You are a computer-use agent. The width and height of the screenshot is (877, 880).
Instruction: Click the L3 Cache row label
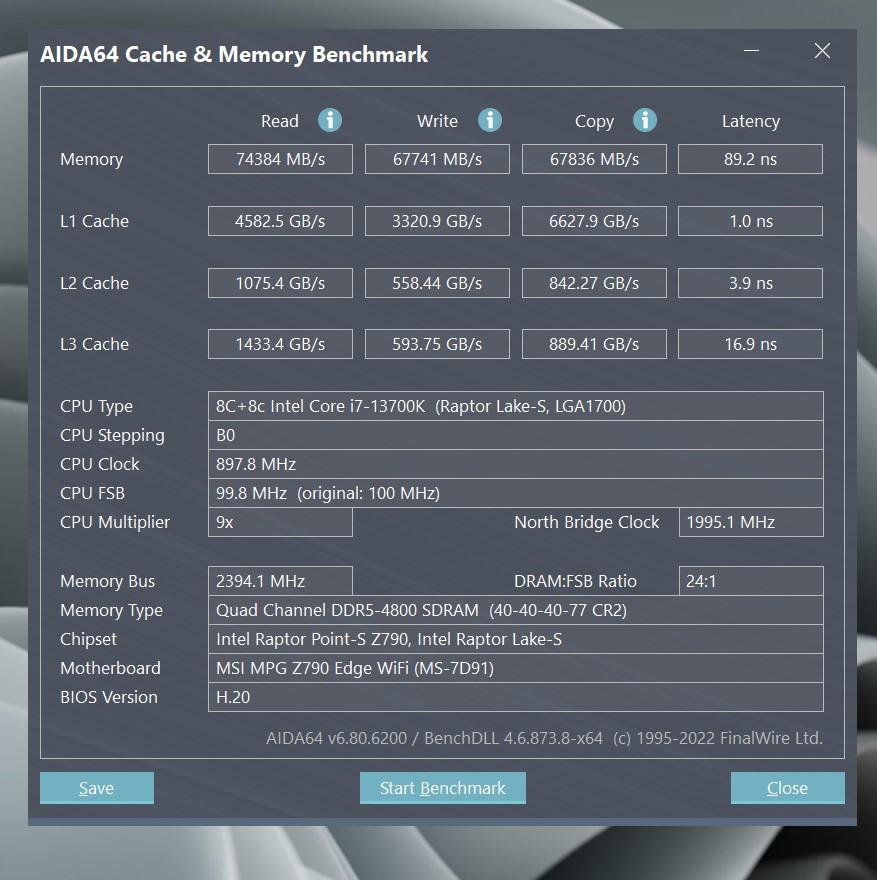pos(94,344)
